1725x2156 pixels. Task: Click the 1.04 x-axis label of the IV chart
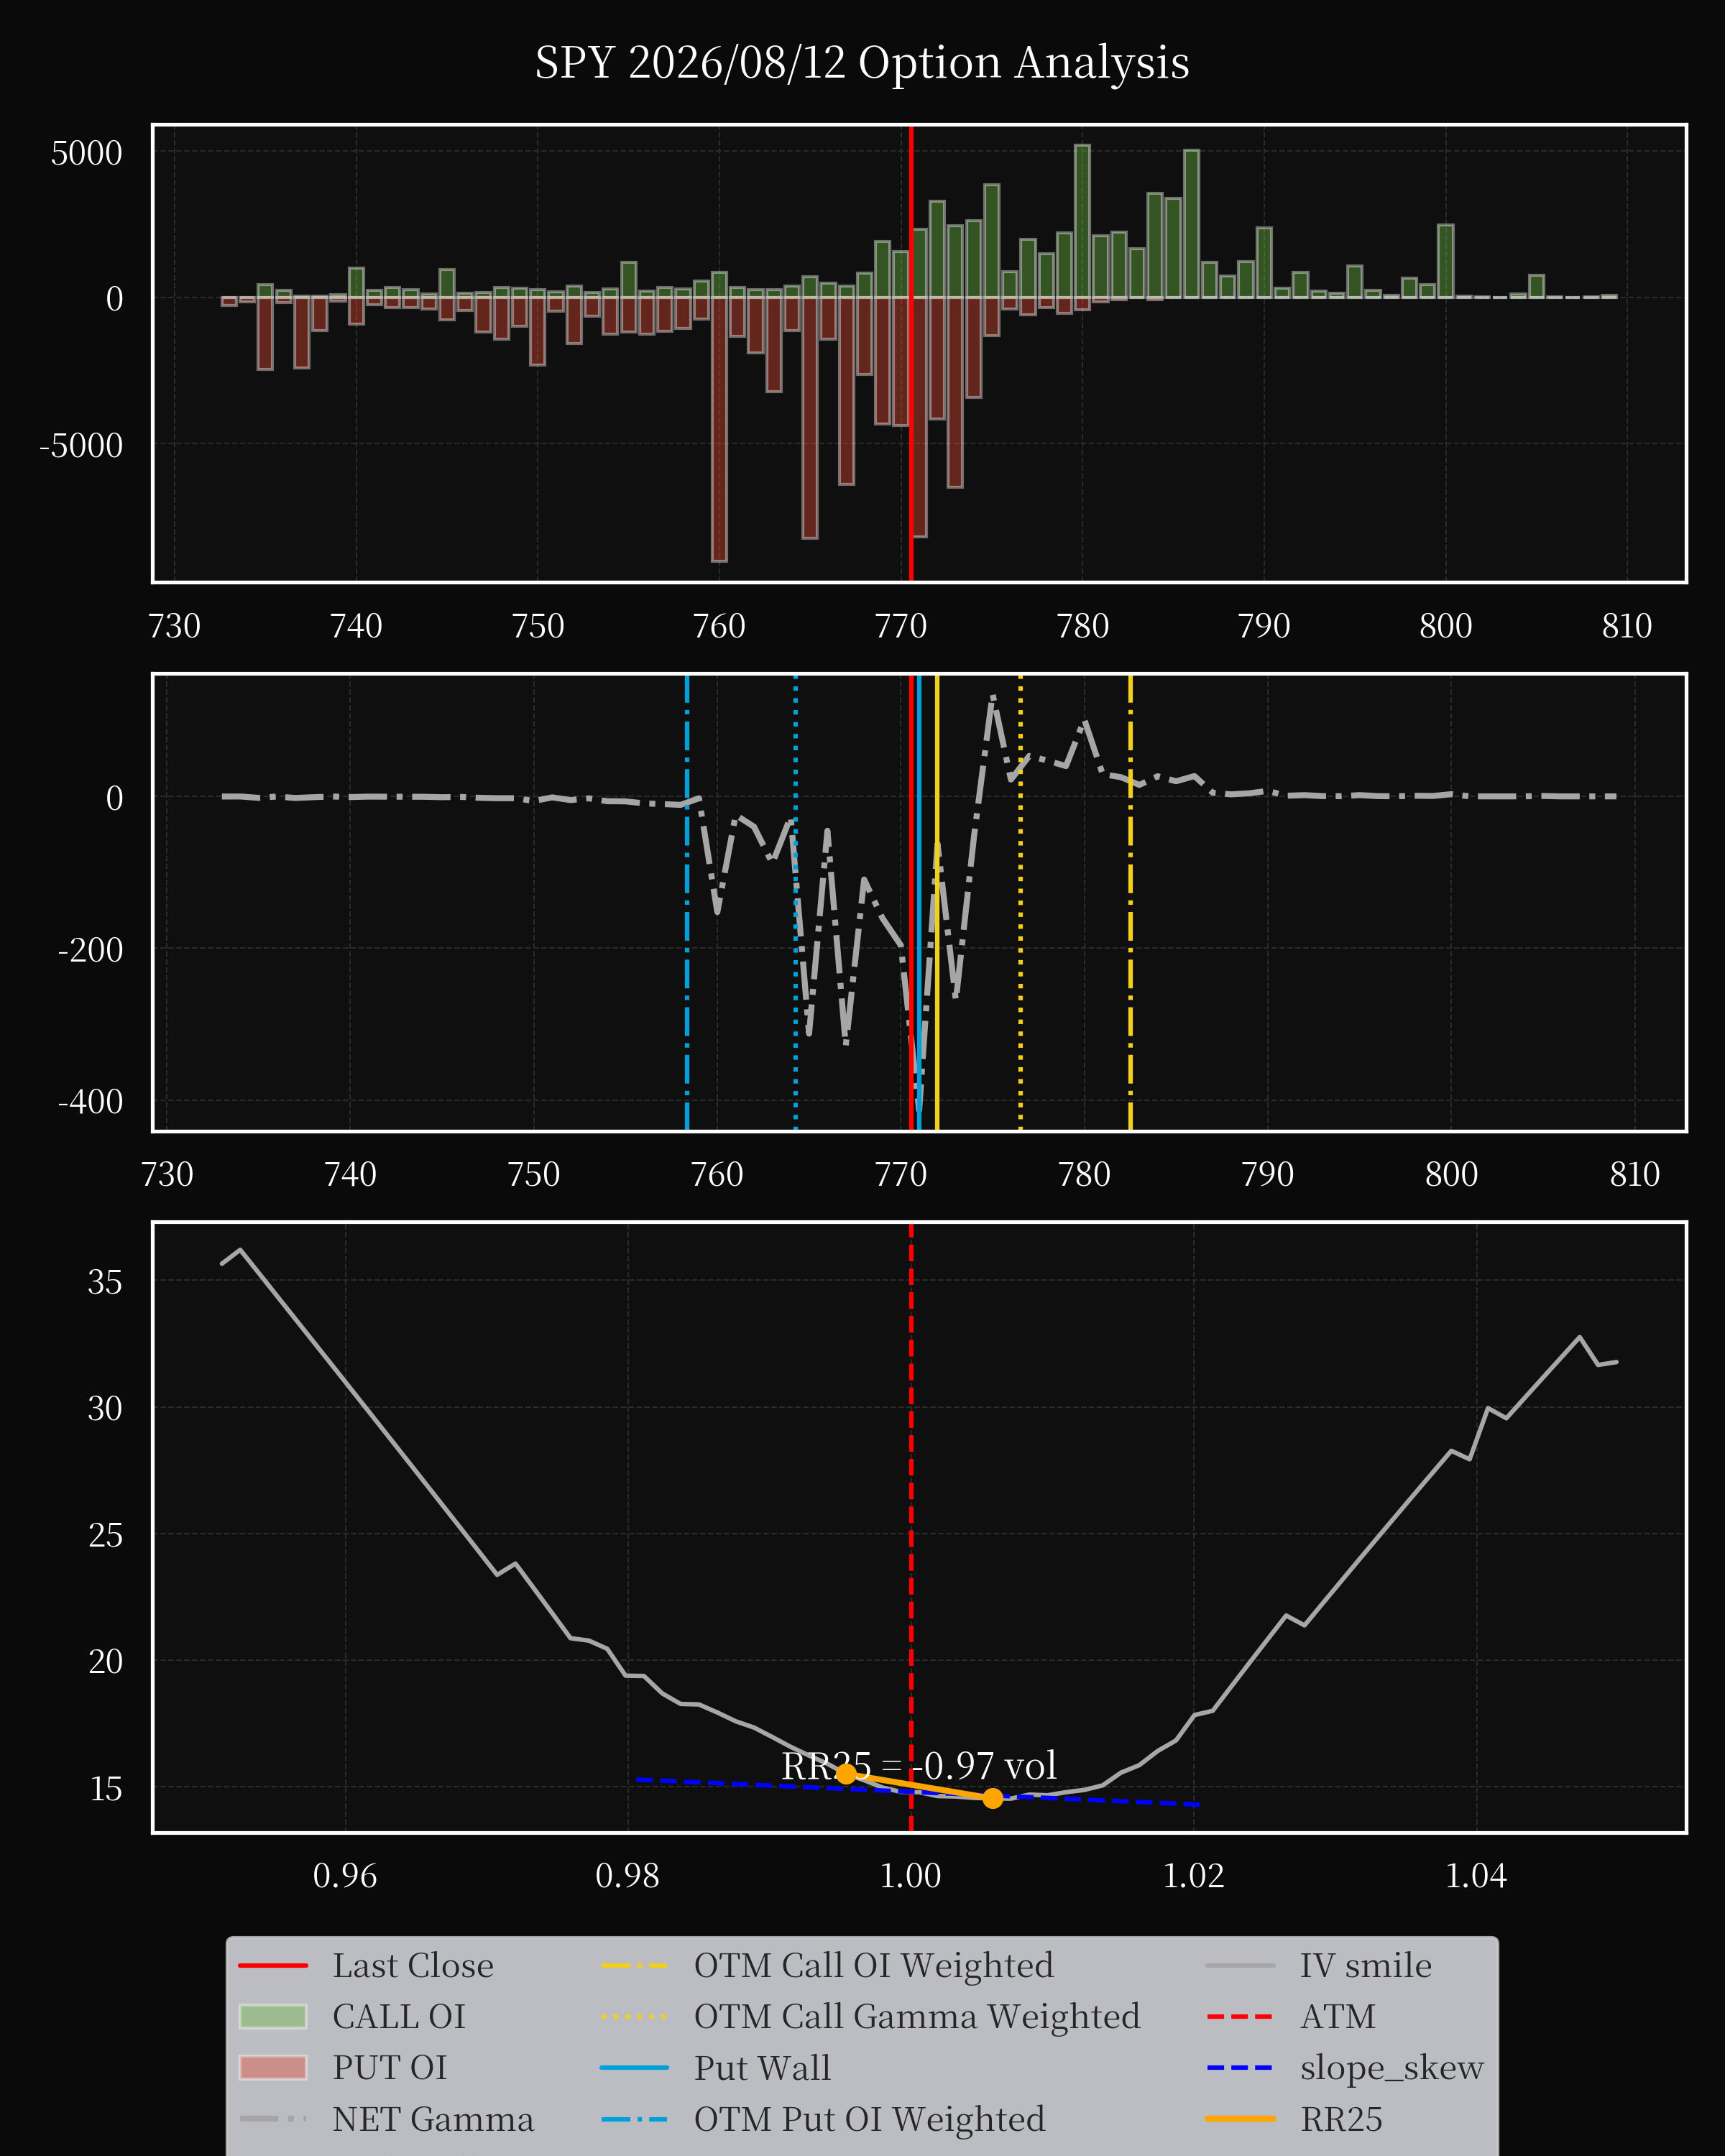(x=1476, y=1875)
